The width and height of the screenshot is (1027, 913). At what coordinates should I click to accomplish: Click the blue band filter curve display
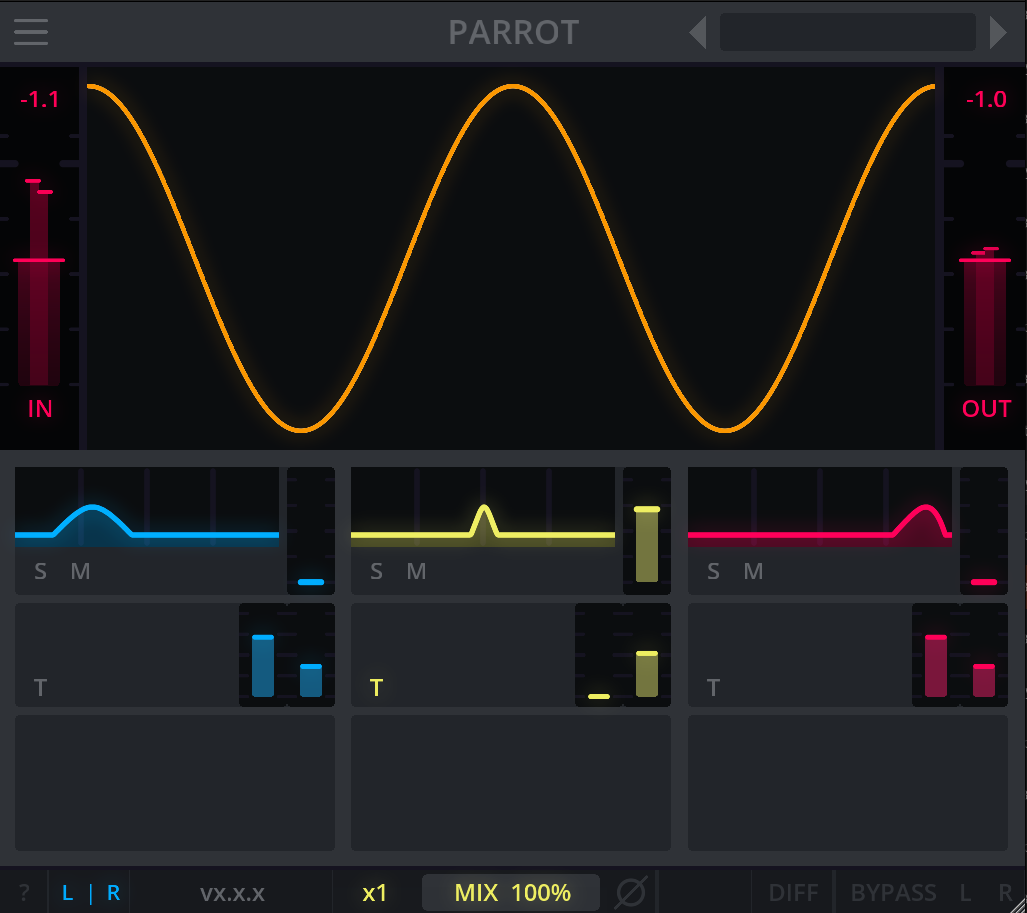click(147, 508)
